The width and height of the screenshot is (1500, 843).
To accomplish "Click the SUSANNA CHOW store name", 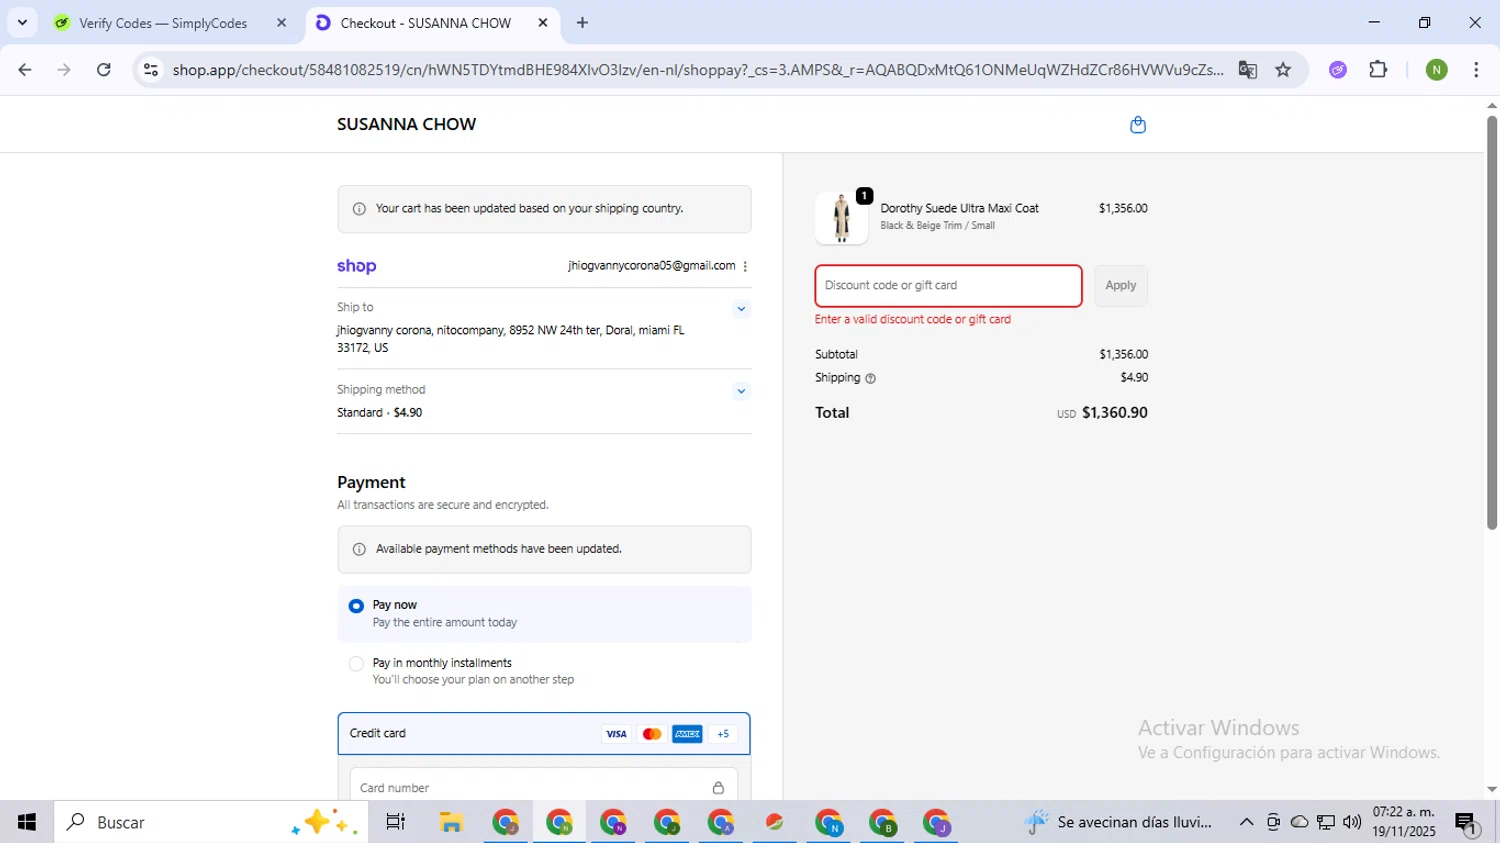I will (406, 124).
